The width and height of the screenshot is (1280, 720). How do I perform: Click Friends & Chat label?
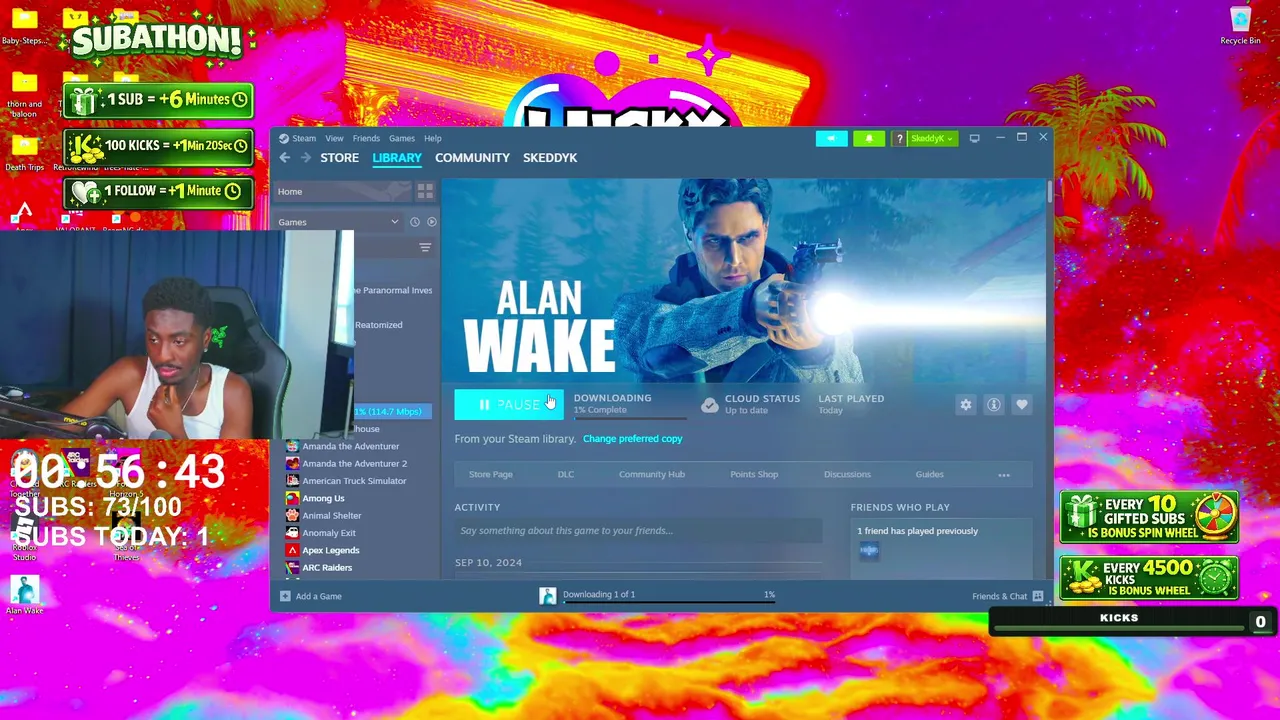pyautogui.click(x=999, y=597)
